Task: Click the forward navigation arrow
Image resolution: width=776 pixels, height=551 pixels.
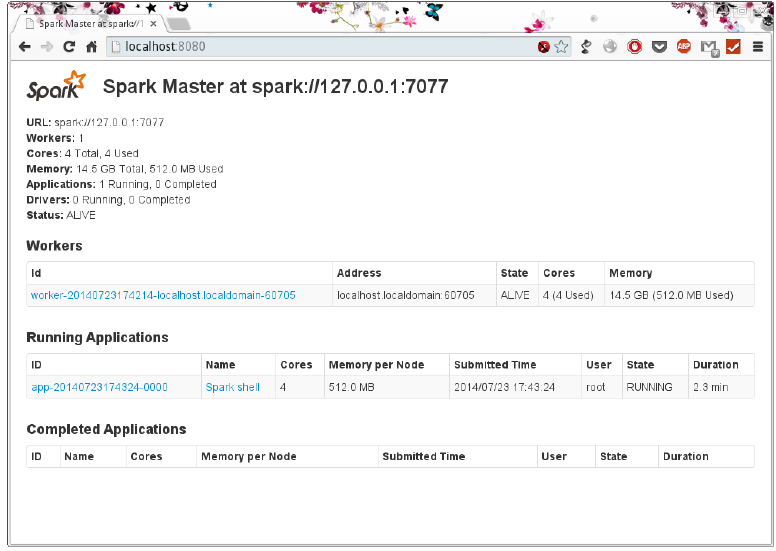Action: [47, 47]
